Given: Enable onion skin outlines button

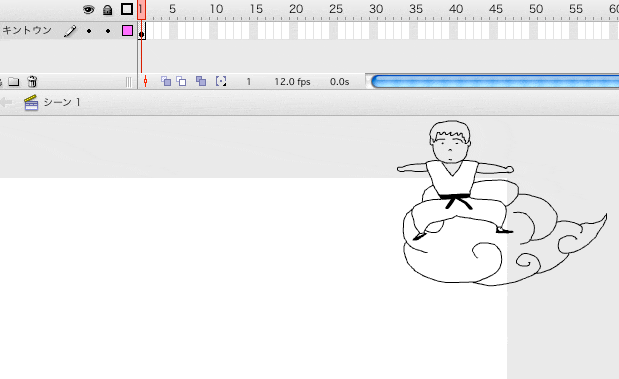Looking at the screenshot, I should point(181,81).
